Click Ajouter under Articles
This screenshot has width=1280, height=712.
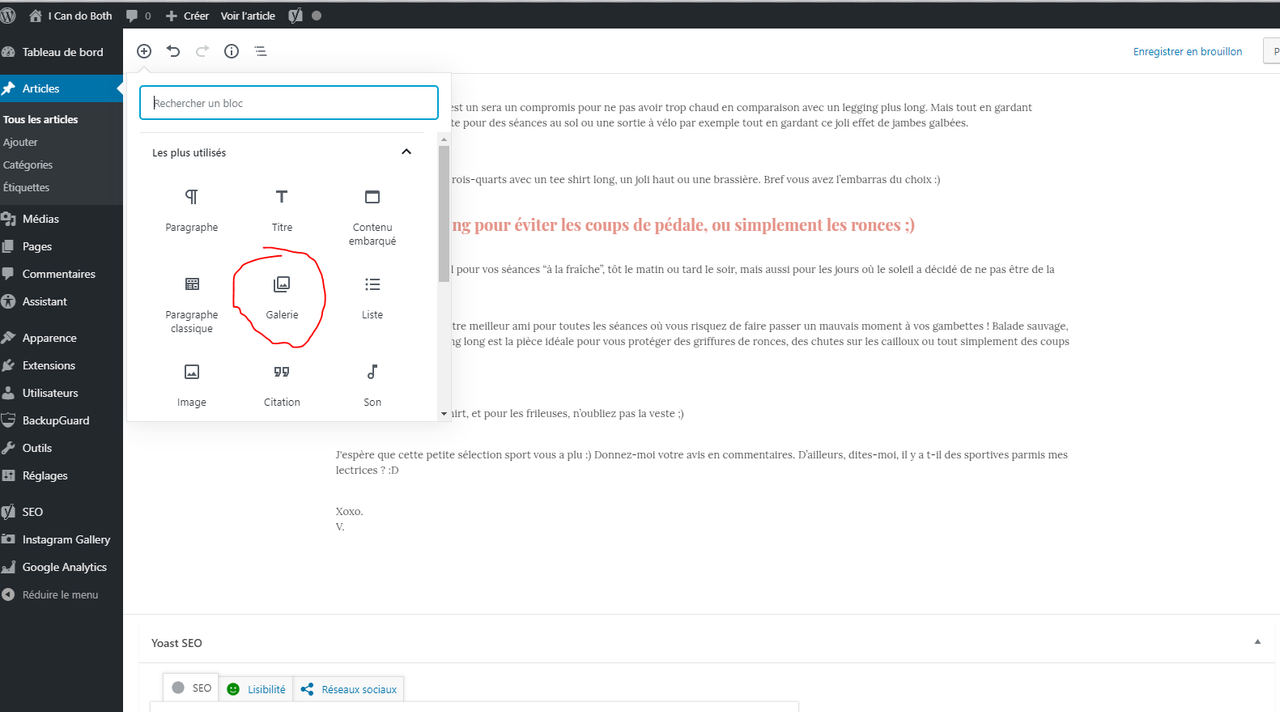click(20, 142)
